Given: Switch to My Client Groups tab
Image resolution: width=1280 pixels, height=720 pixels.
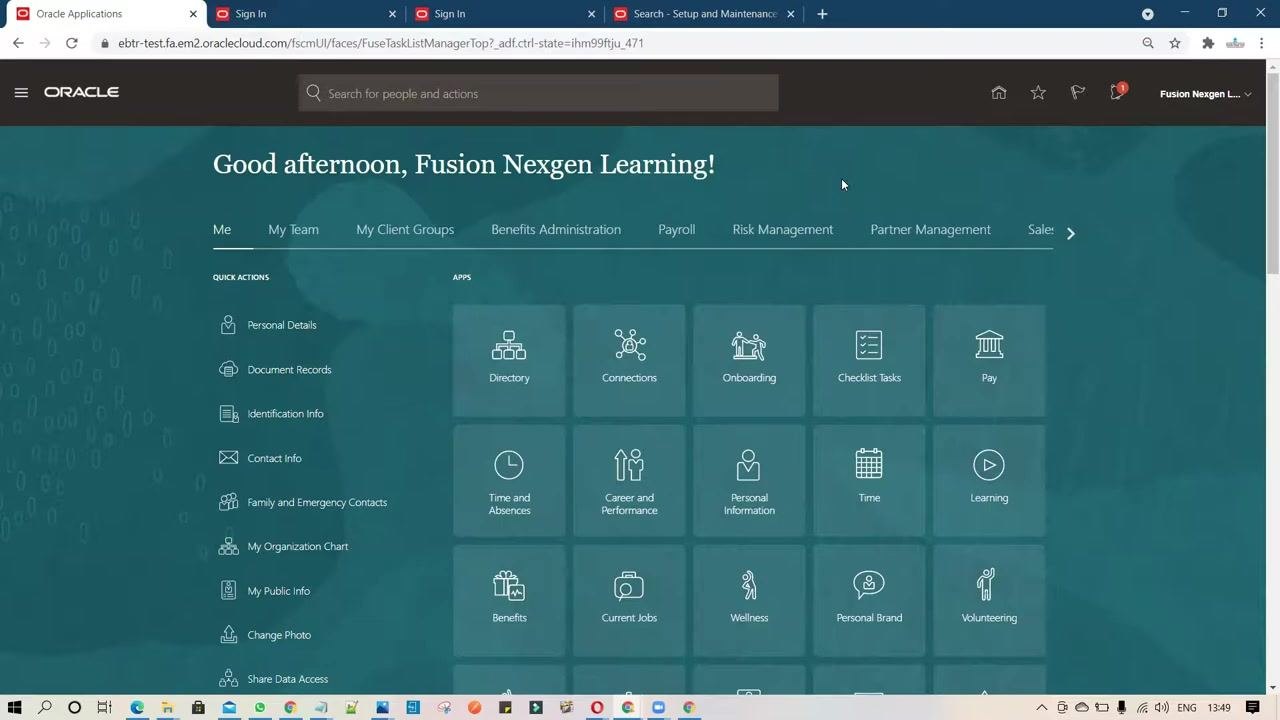Looking at the screenshot, I should (x=405, y=230).
